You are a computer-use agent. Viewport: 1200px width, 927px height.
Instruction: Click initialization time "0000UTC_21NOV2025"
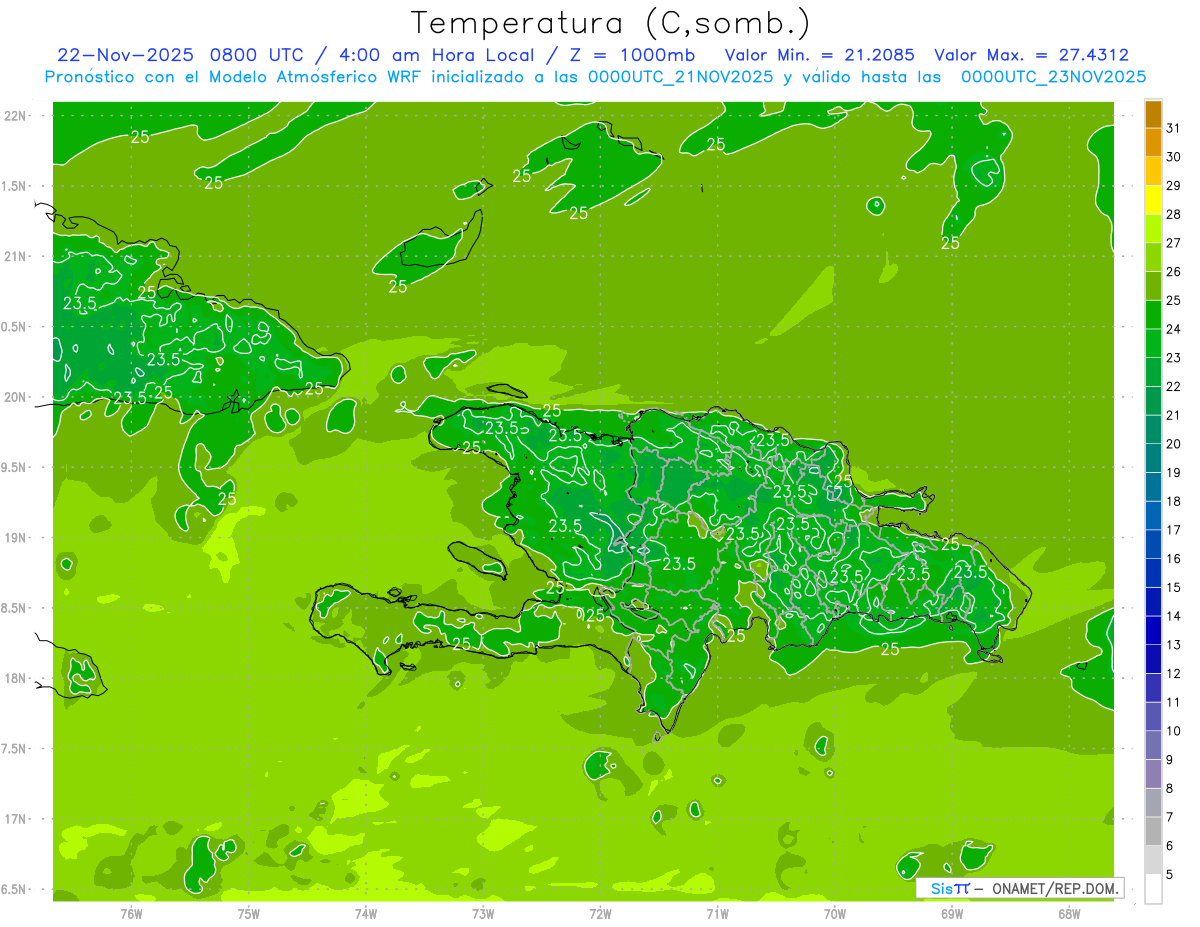pyautogui.click(x=680, y=77)
